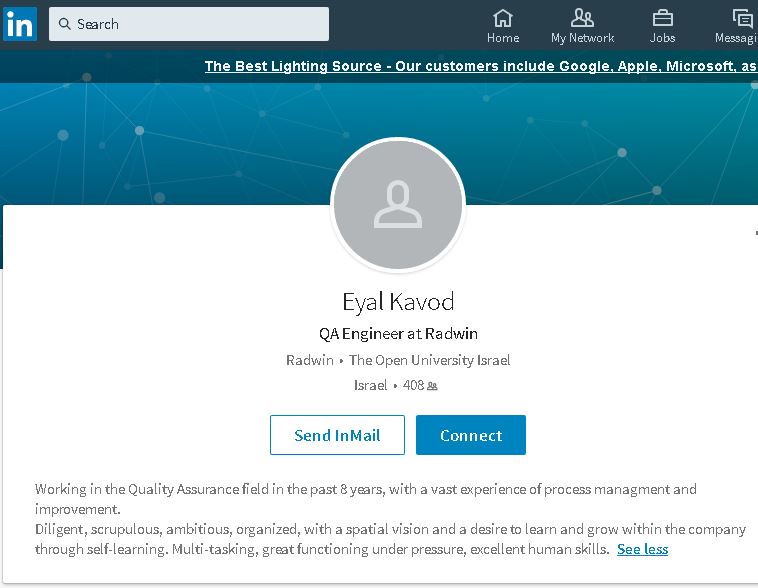The image size is (758, 588).
Task: Click the connections icon beside 408
Action: pyautogui.click(x=432, y=386)
